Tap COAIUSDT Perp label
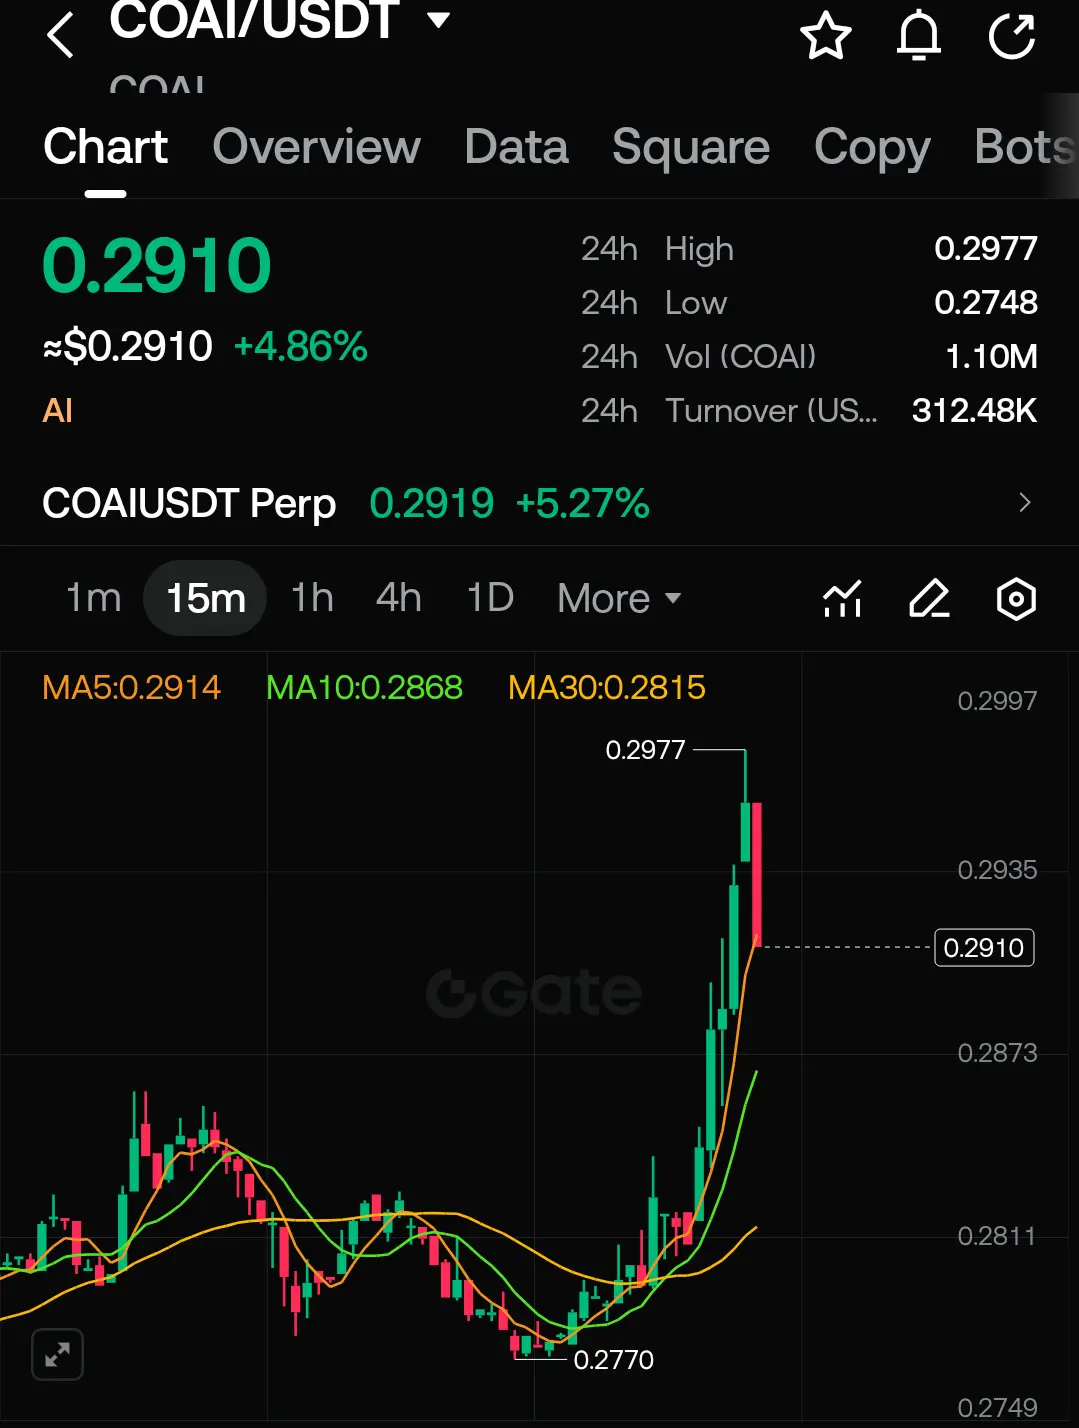1079x1428 pixels. click(x=189, y=503)
